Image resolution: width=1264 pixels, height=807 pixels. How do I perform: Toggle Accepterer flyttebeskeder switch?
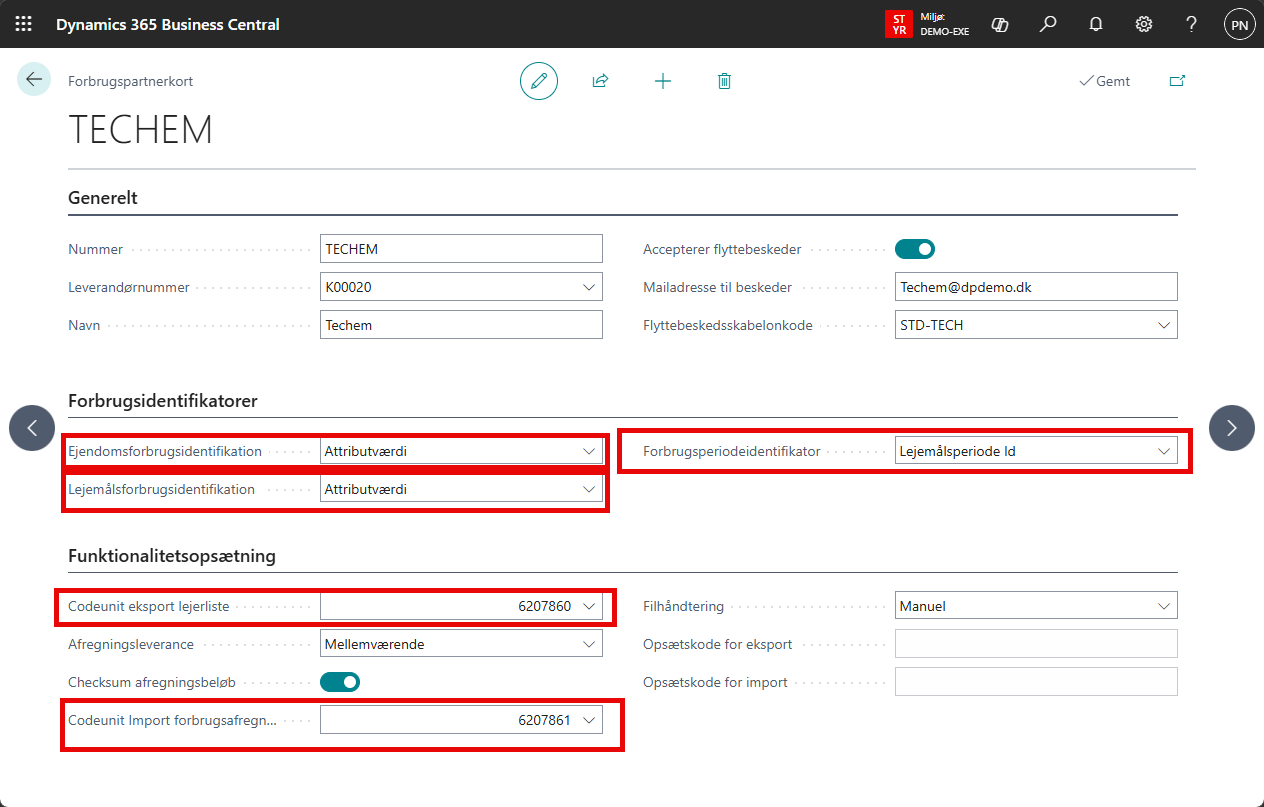pyautogui.click(x=914, y=249)
